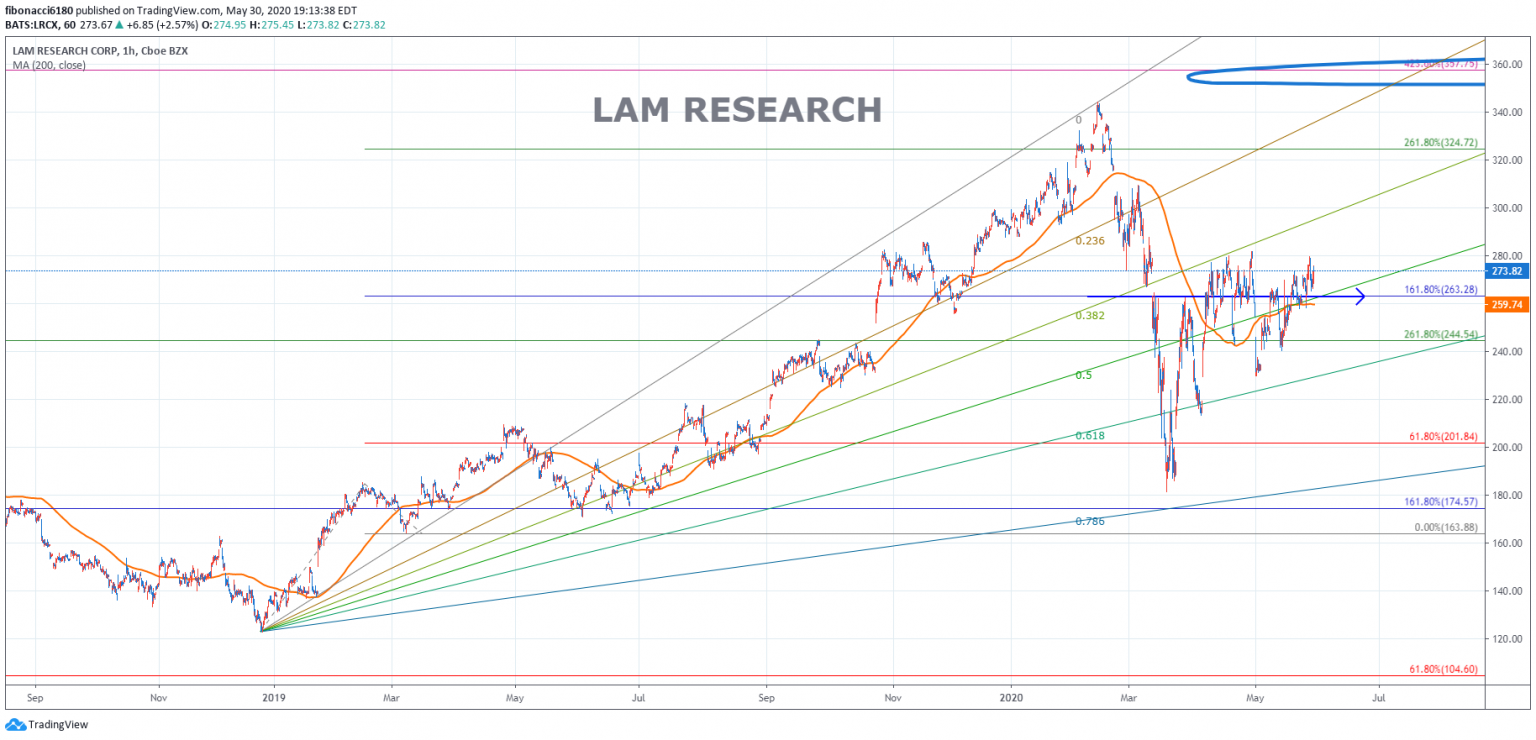This screenshot has width=1536, height=740.
Task: Select the MA (200, close) indicator label
Action: pos(49,65)
